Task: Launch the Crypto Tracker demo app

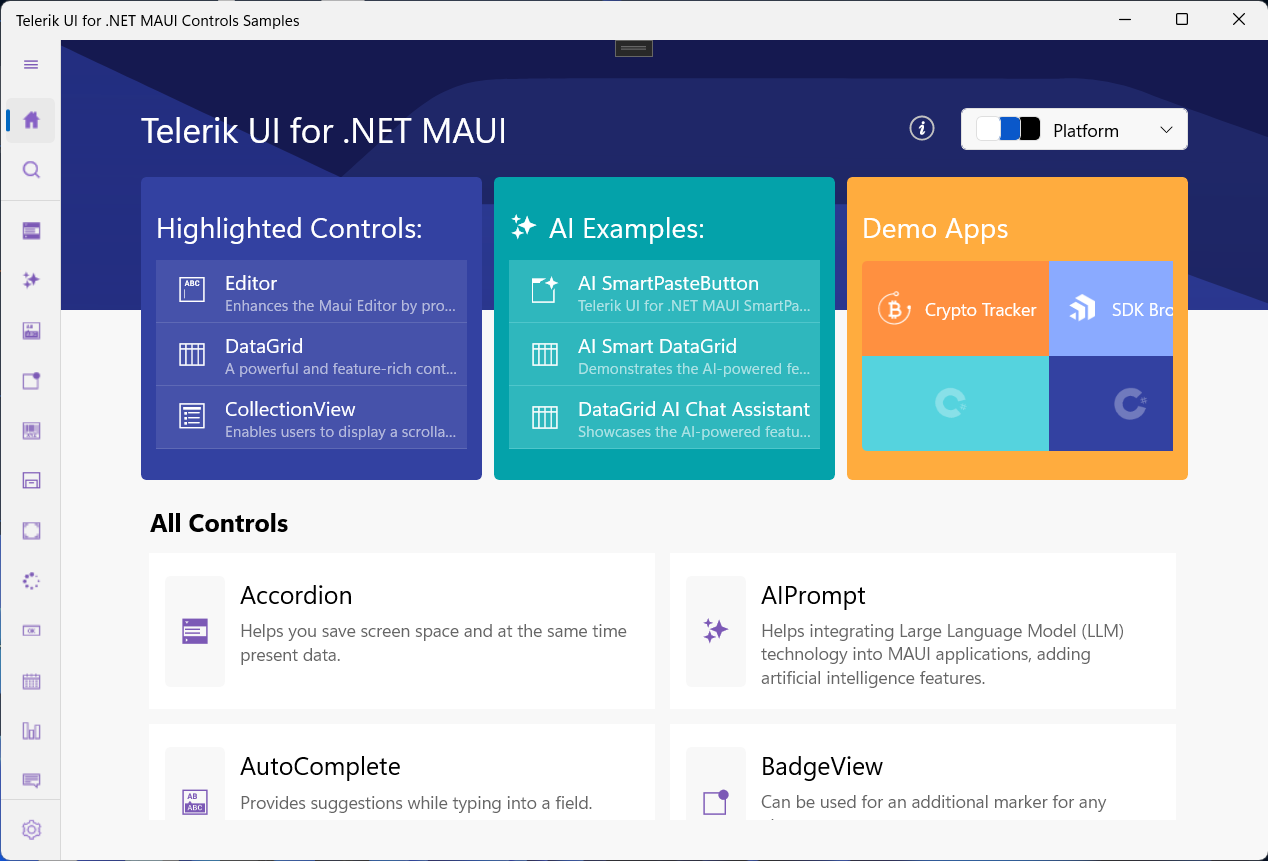Action: click(955, 309)
